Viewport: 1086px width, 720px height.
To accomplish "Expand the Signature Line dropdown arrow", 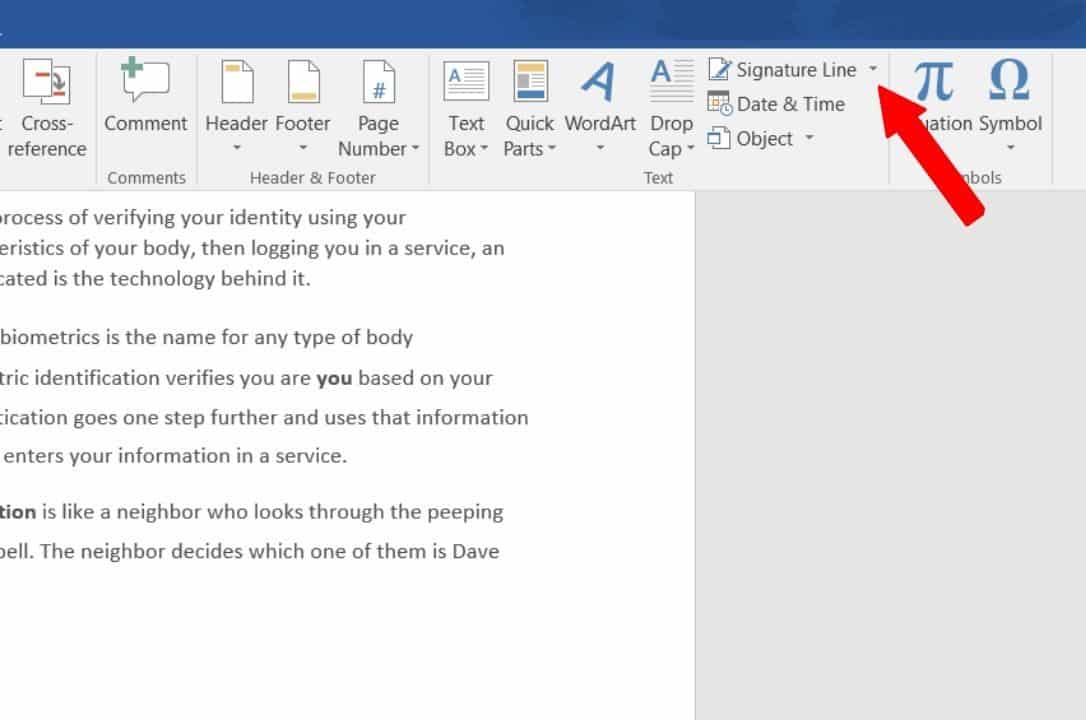I will tap(873, 69).
